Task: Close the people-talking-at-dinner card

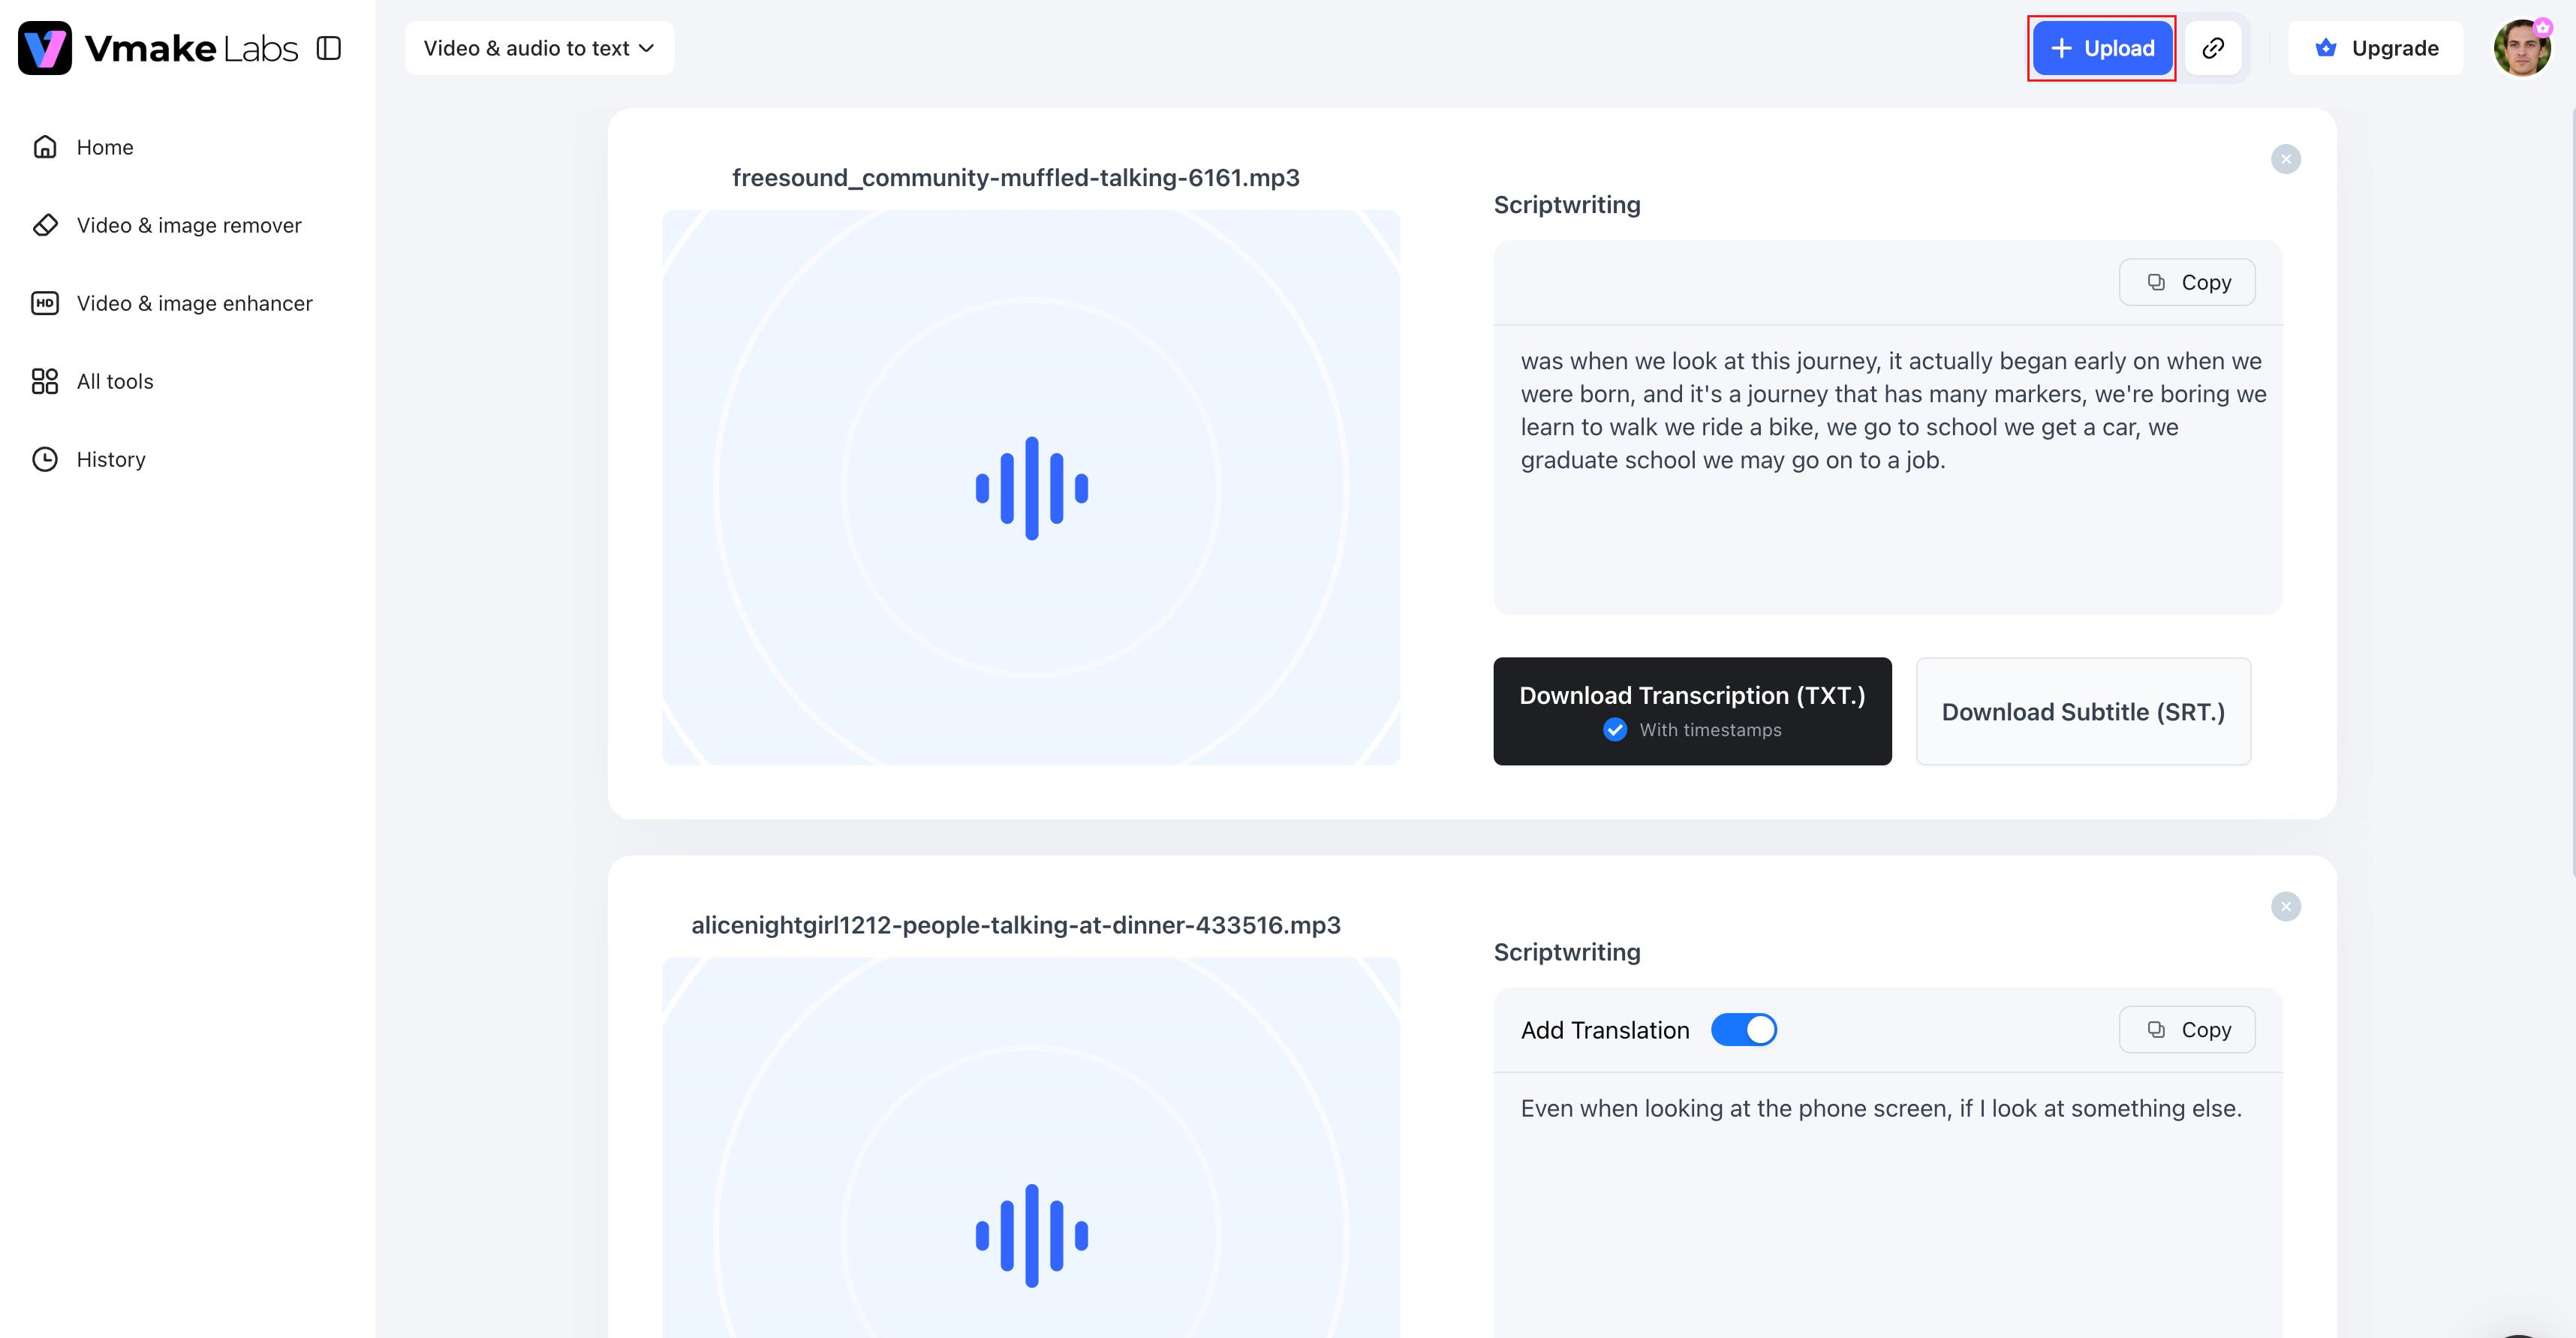Action: 2285,907
